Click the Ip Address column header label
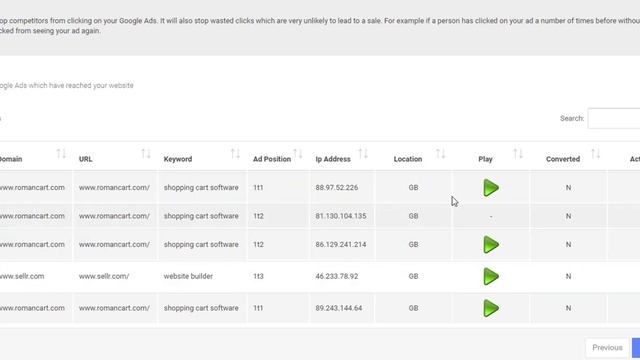The width and height of the screenshot is (640, 360). (x=333, y=159)
